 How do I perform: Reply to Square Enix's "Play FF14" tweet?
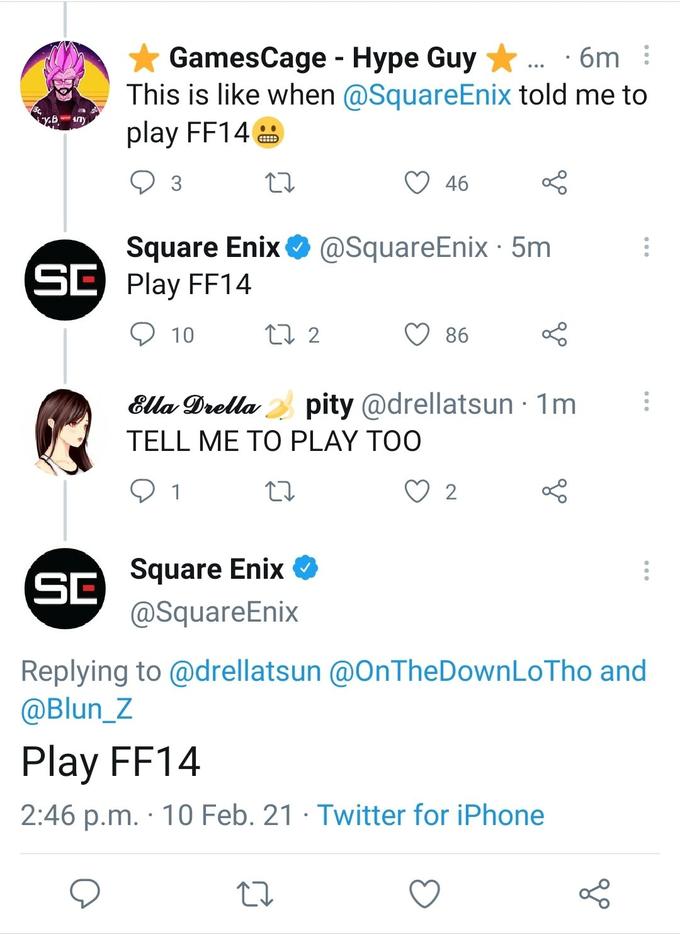pyautogui.click(x=146, y=331)
